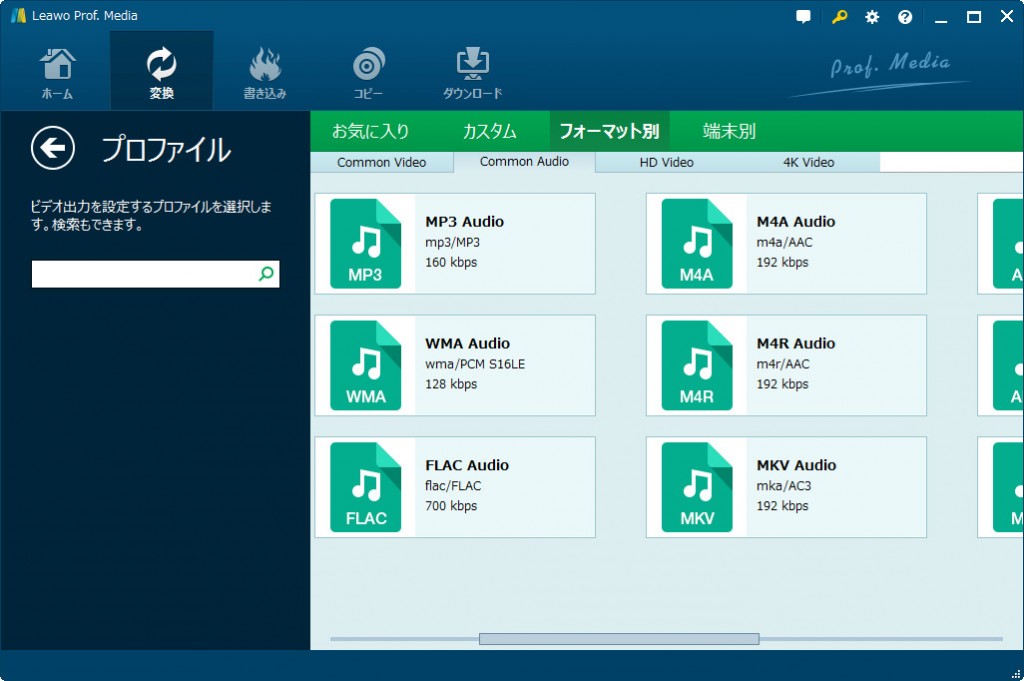Select the 書き込み burn module
Image resolution: width=1024 pixels, height=681 pixels.
(265, 71)
